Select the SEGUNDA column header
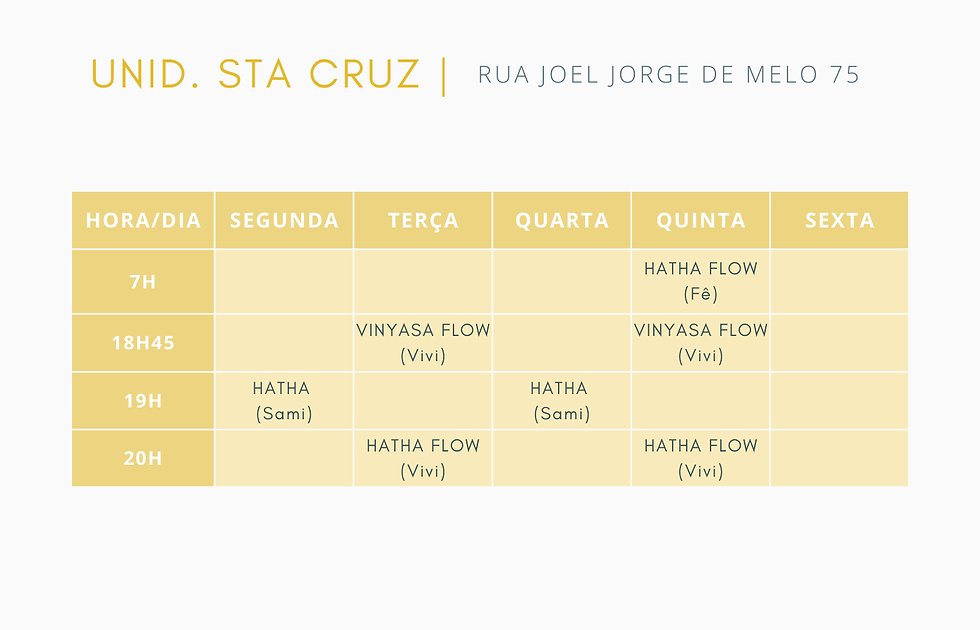Screen dimensions: 980x630 pyautogui.click(x=284, y=220)
